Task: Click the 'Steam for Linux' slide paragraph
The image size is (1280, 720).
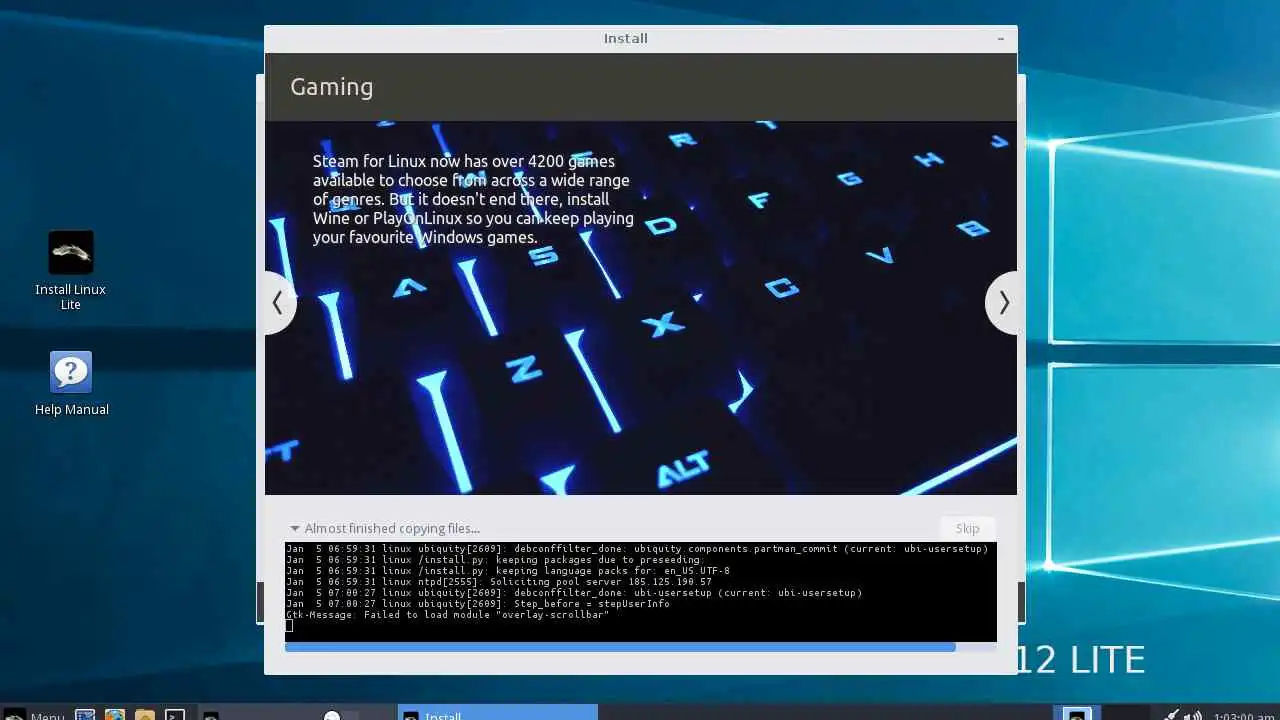Action: (x=473, y=199)
